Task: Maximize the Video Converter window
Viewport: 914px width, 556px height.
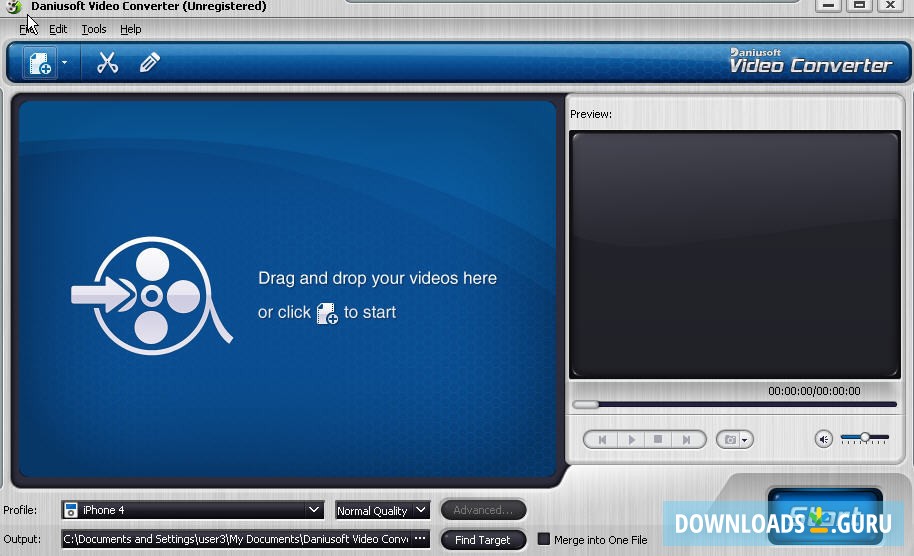Action: pos(859,5)
